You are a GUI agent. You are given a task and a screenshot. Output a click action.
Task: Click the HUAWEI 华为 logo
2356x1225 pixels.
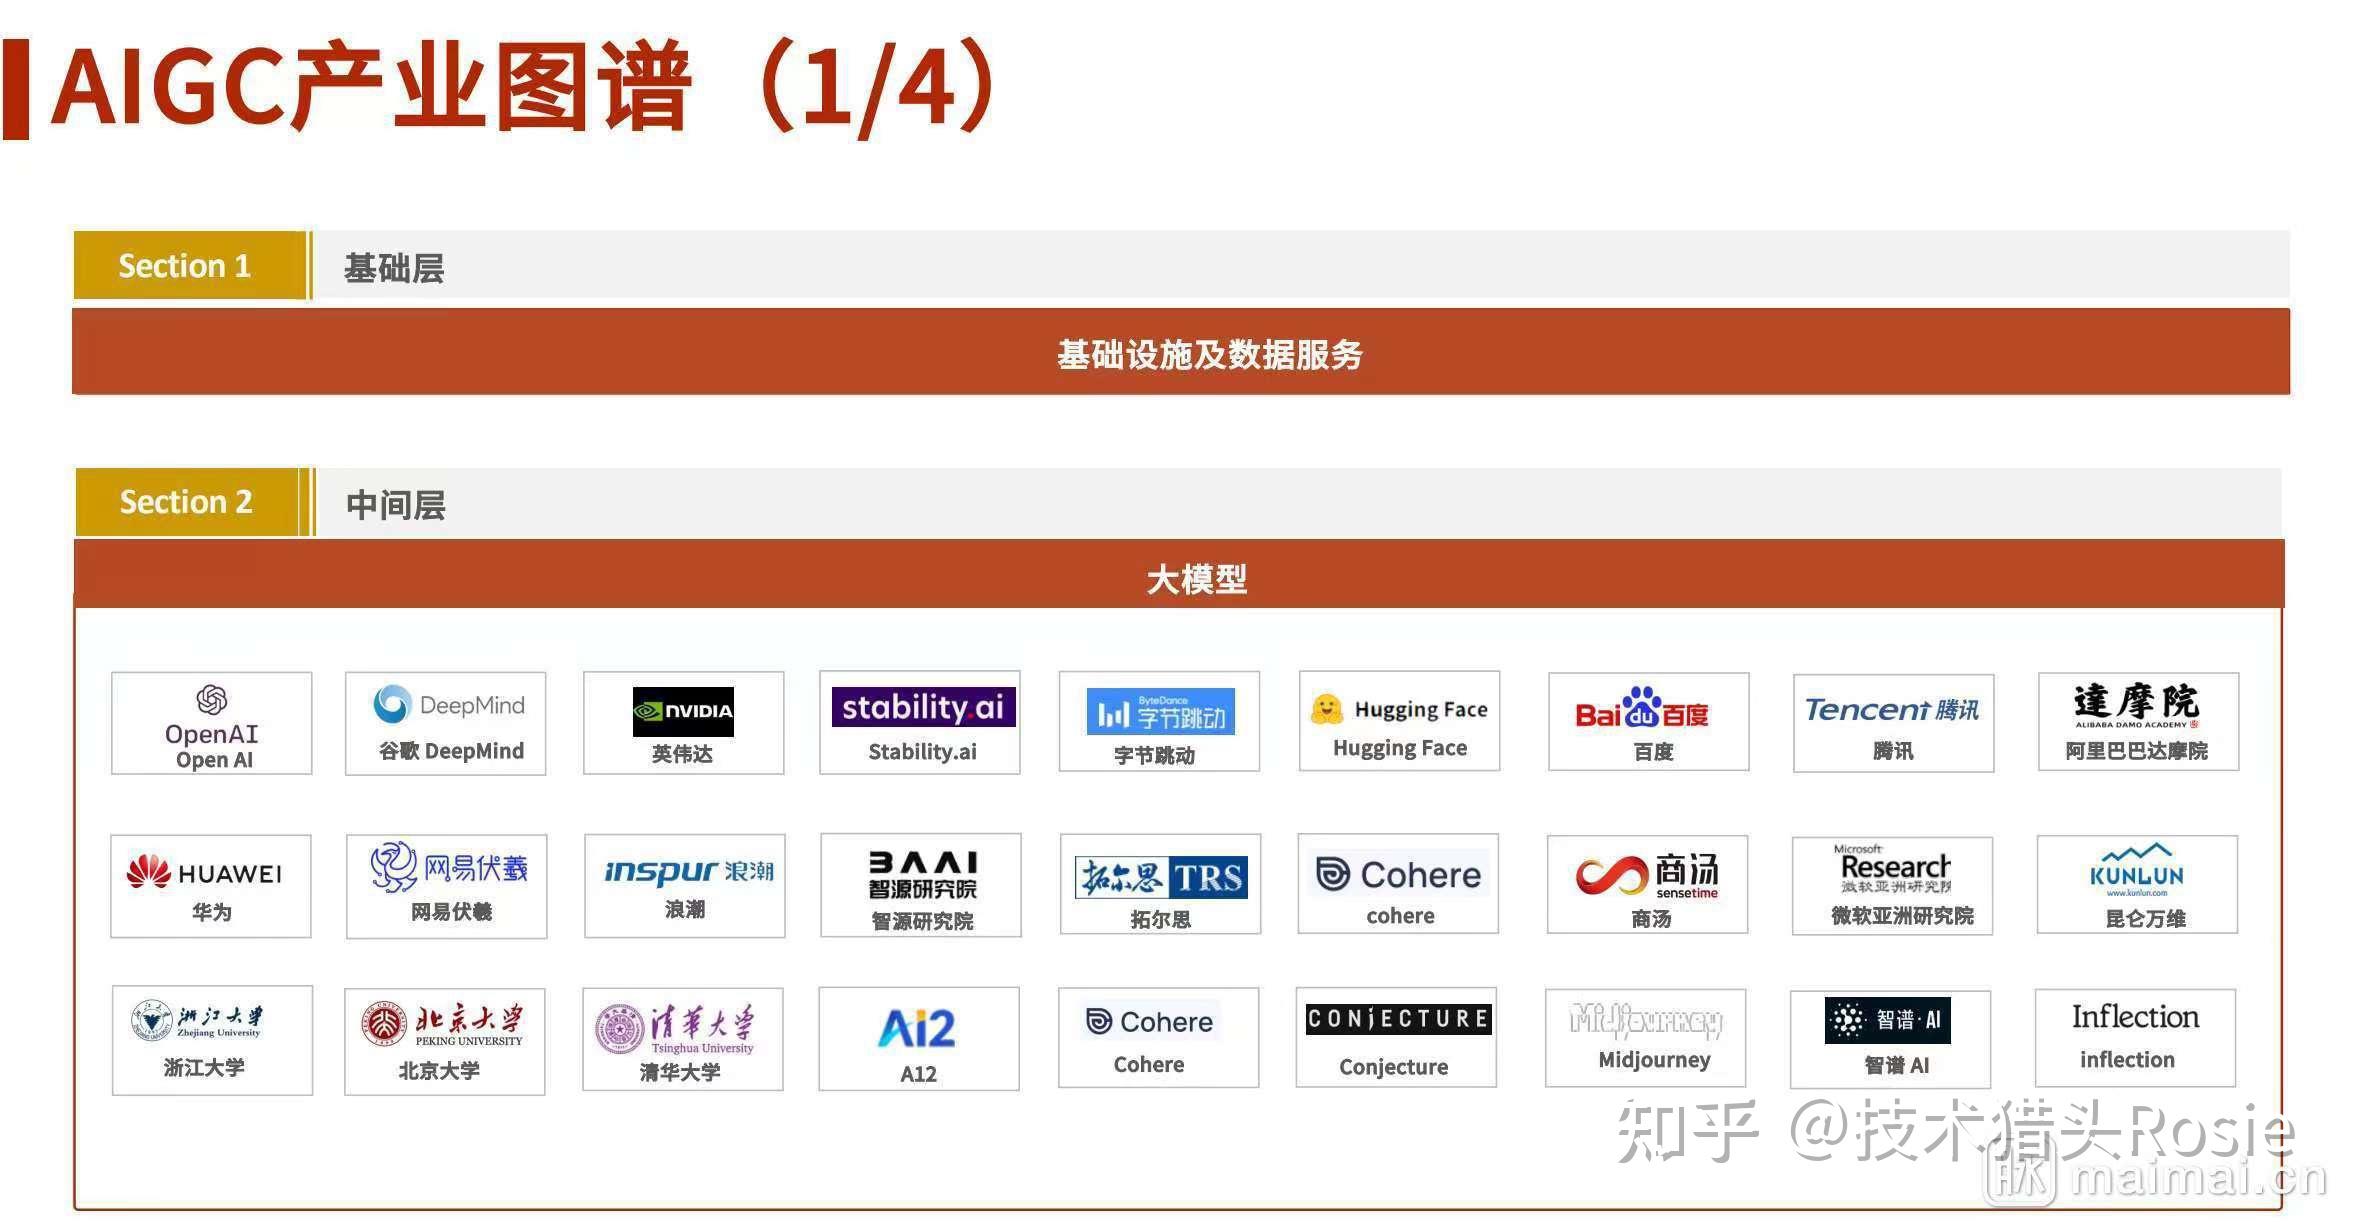210,872
